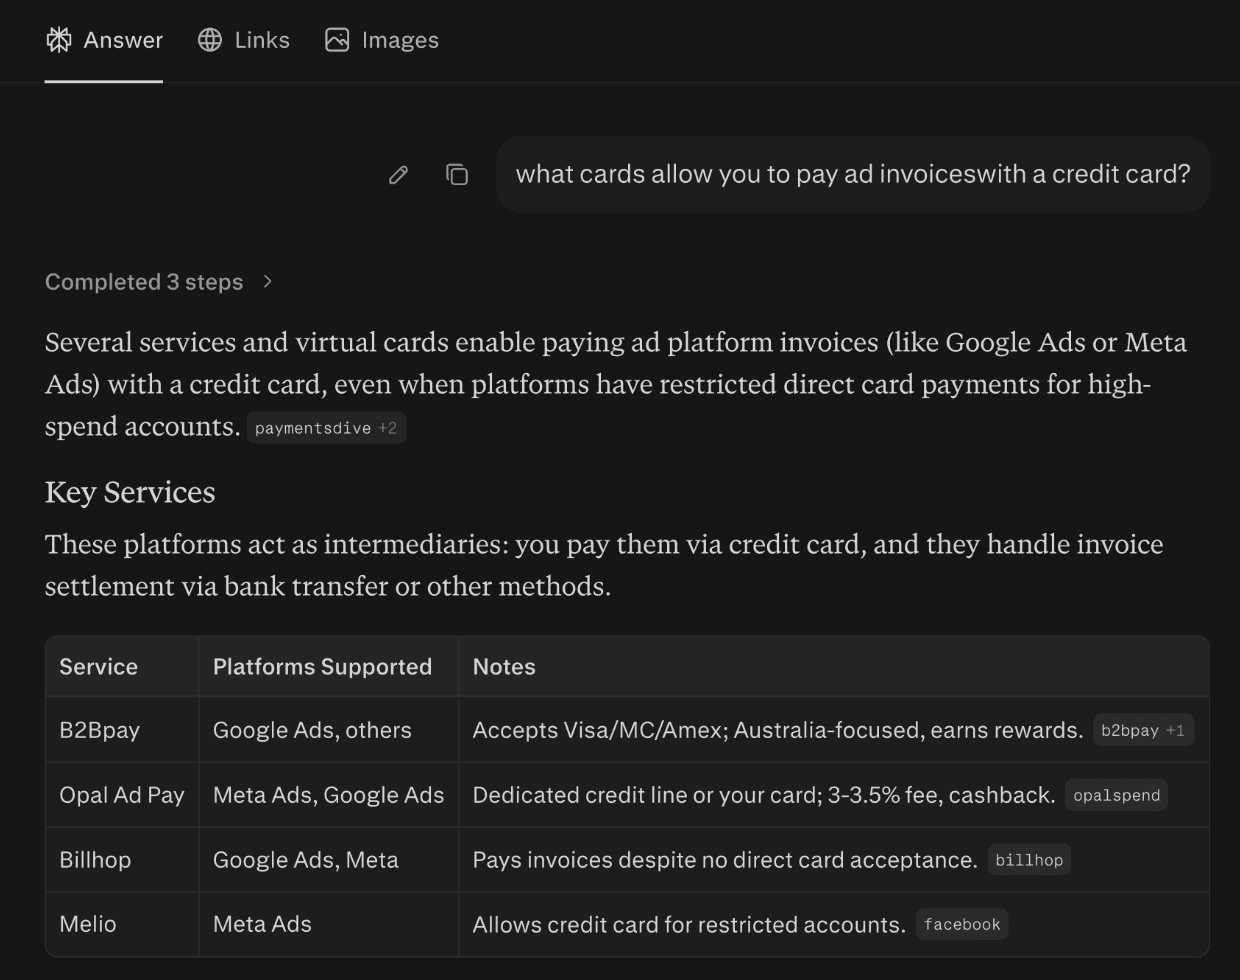Open the opalspend source citation
The image size is (1240, 980).
1116,796
